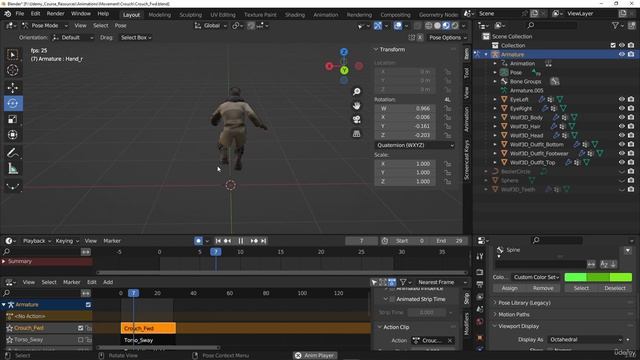Click the Blender logo menu icon

7,14
